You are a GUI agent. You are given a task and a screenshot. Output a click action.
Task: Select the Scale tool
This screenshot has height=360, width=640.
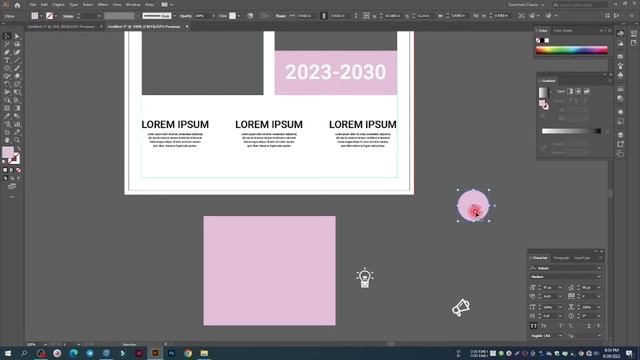click(17, 84)
